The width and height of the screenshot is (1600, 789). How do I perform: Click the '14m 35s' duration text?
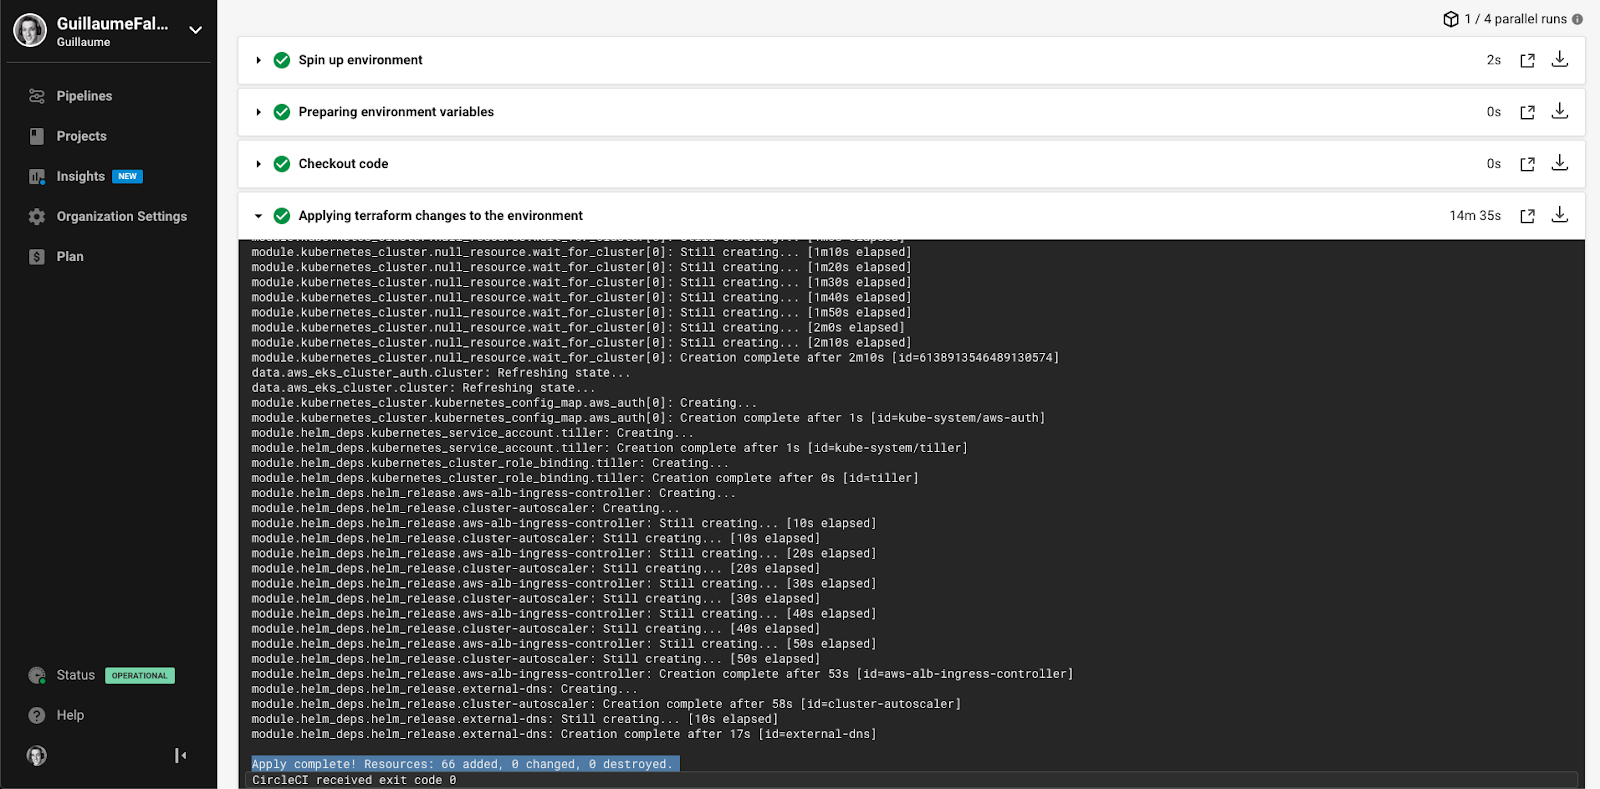(x=1475, y=216)
